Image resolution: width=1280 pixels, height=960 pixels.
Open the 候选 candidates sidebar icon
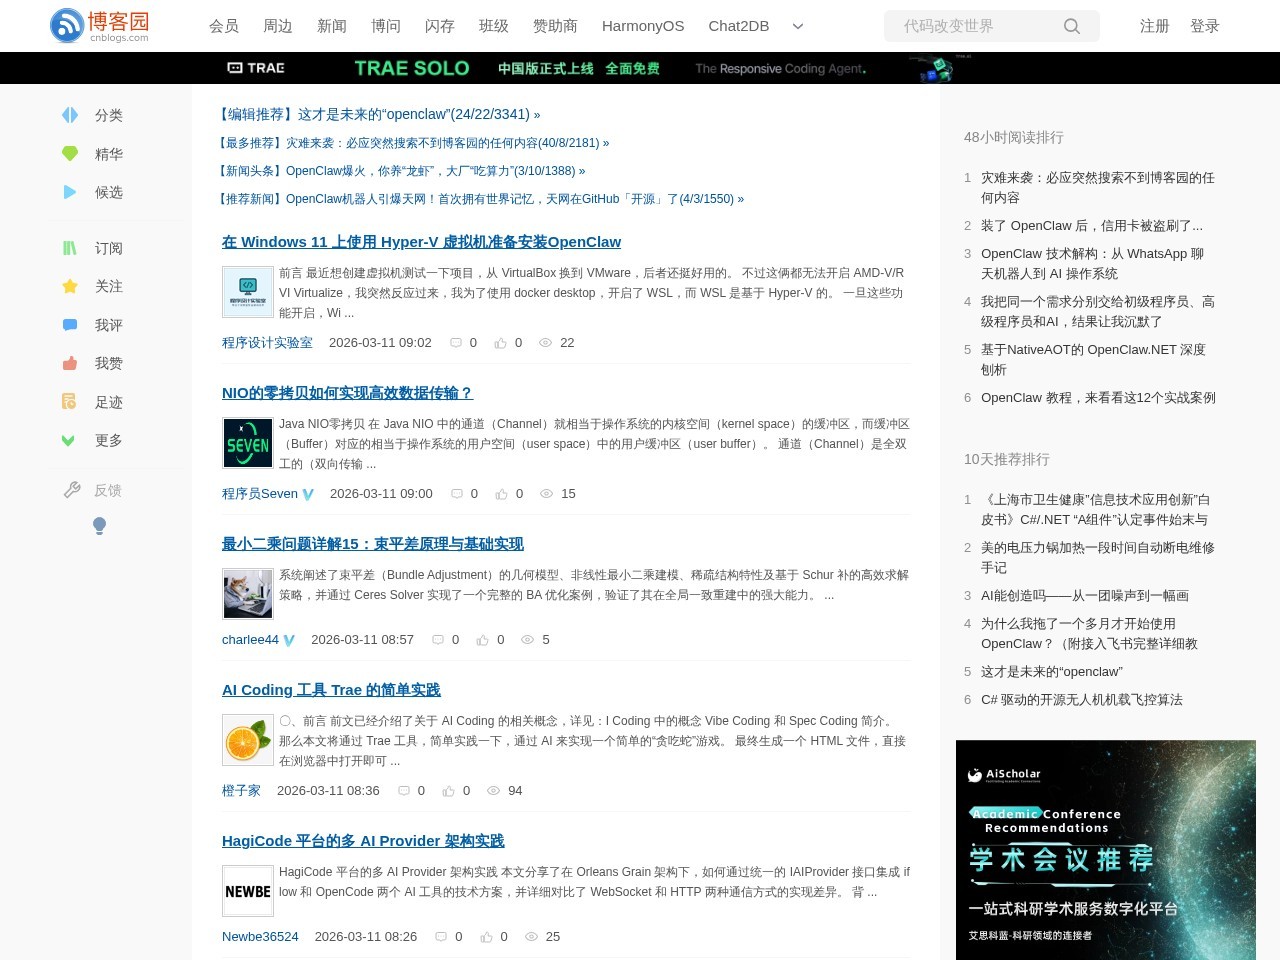tap(70, 192)
